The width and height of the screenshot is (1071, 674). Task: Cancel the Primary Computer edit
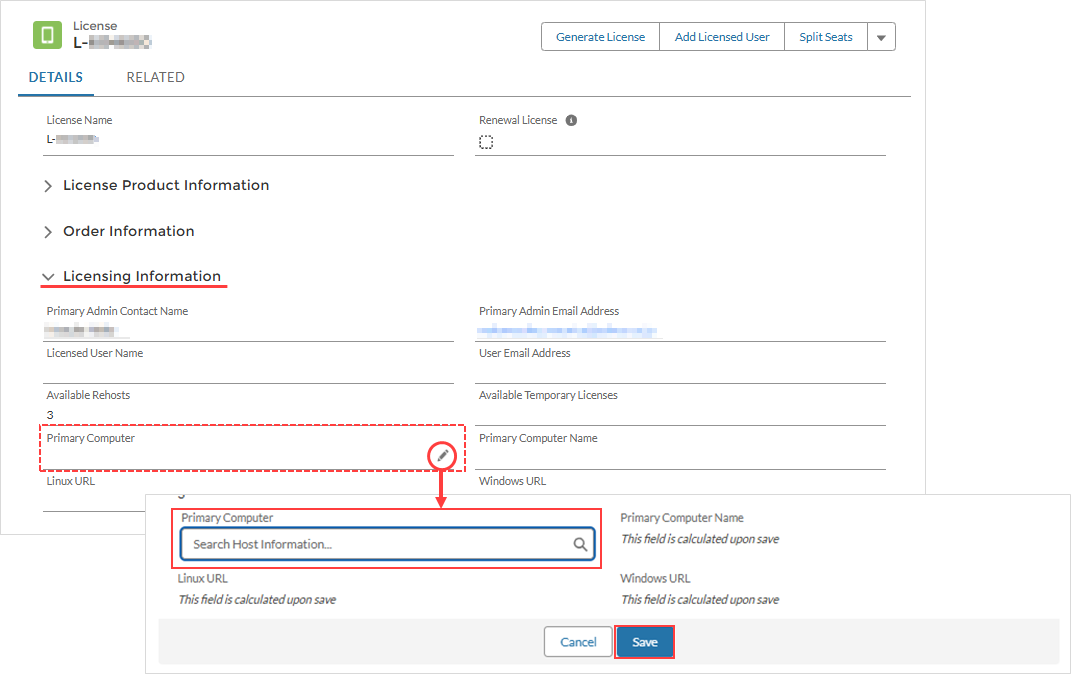(x=578, y=642)
